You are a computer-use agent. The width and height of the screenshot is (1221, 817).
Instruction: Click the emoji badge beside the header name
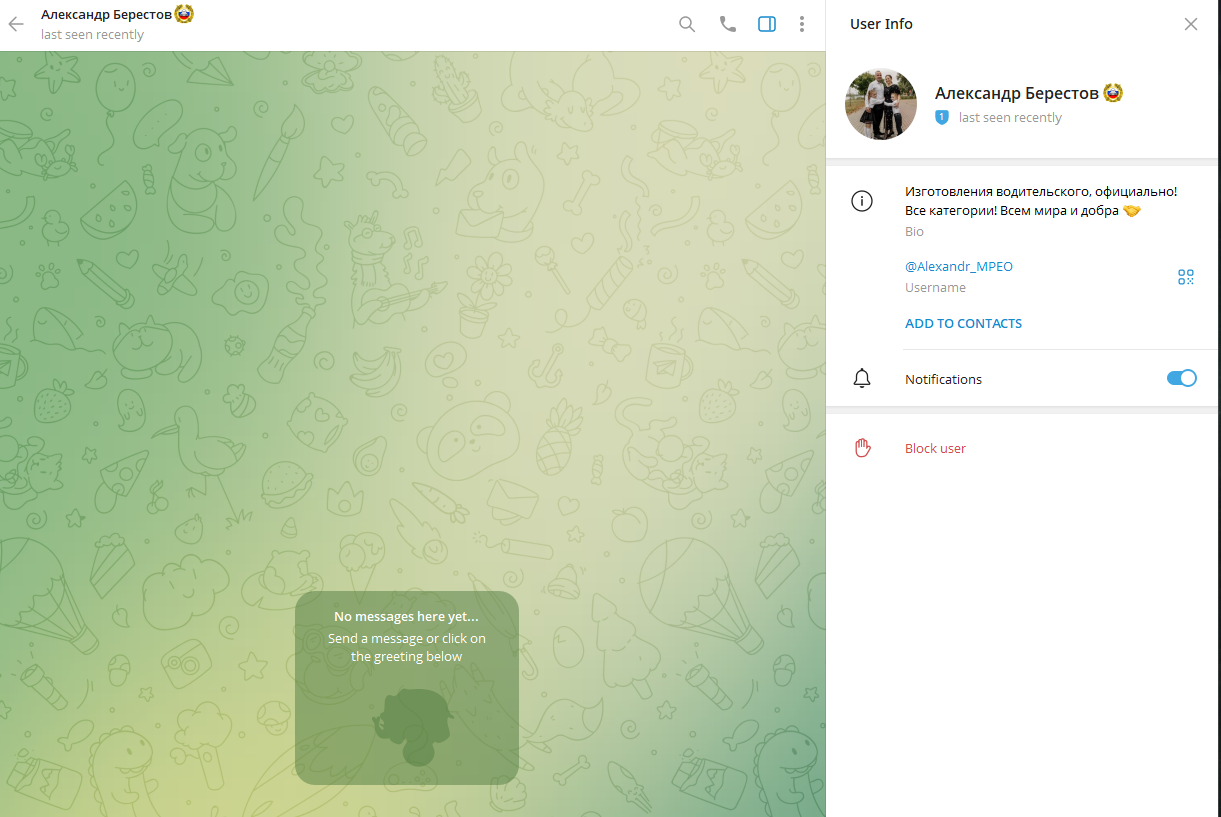tap(183, 14)
